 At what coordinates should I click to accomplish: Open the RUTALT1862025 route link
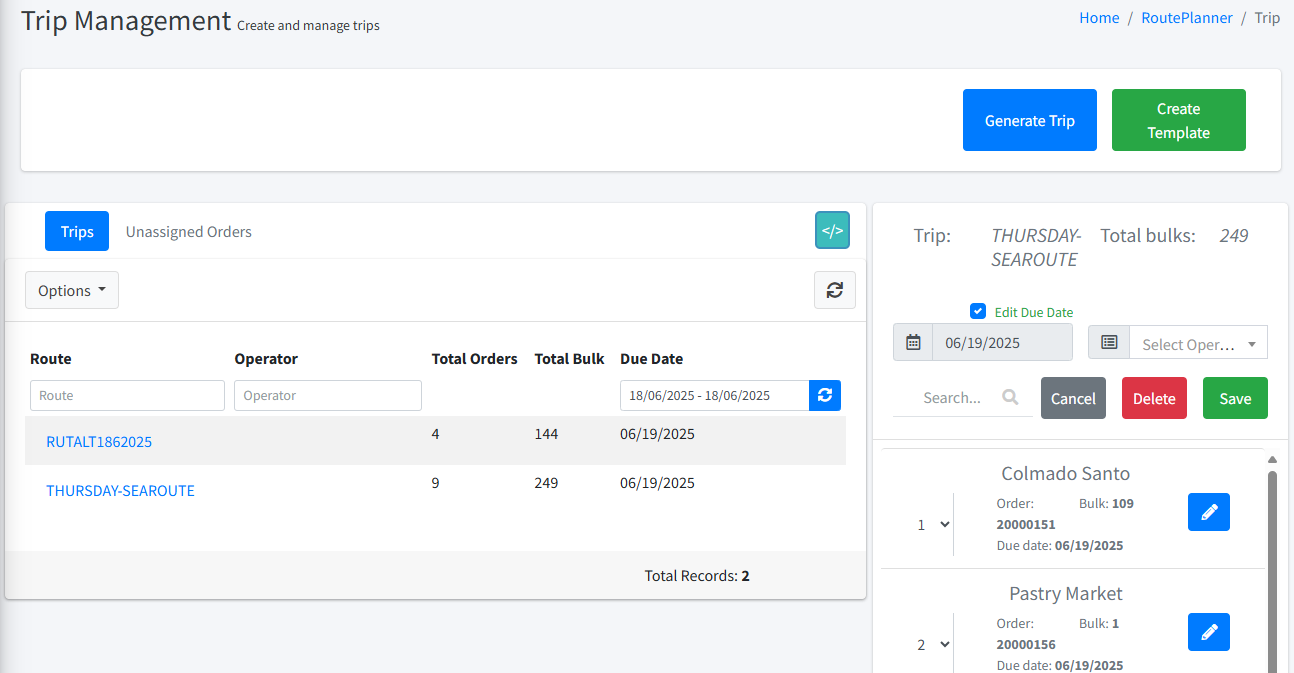point(99,441)
